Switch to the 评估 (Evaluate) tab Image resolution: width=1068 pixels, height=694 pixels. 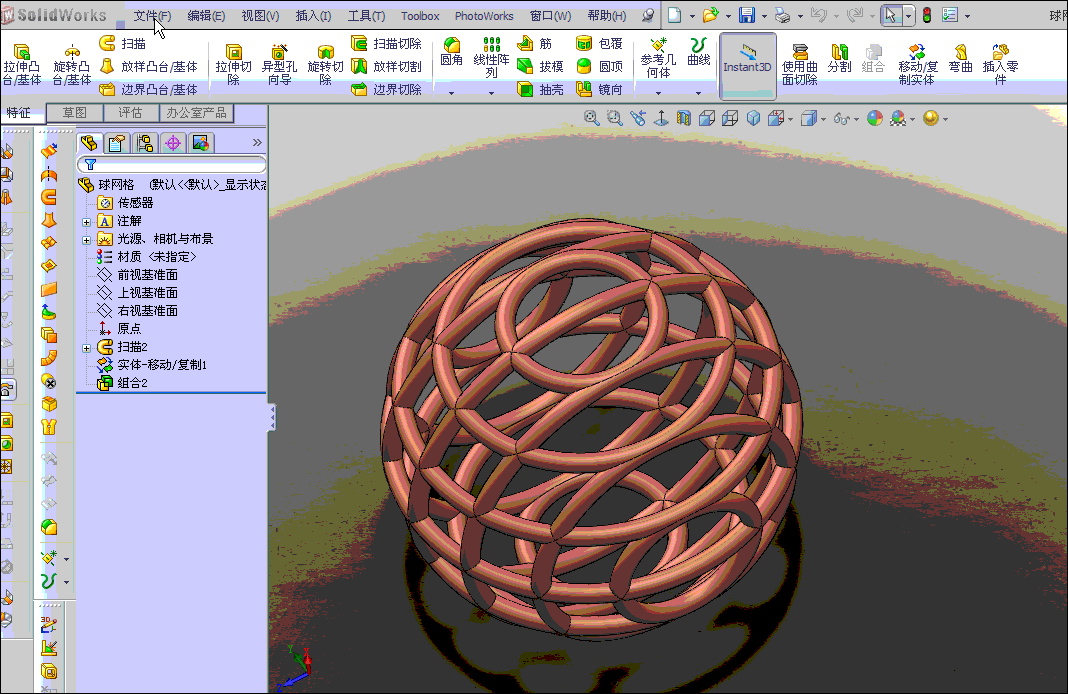[x=130, y=113]
